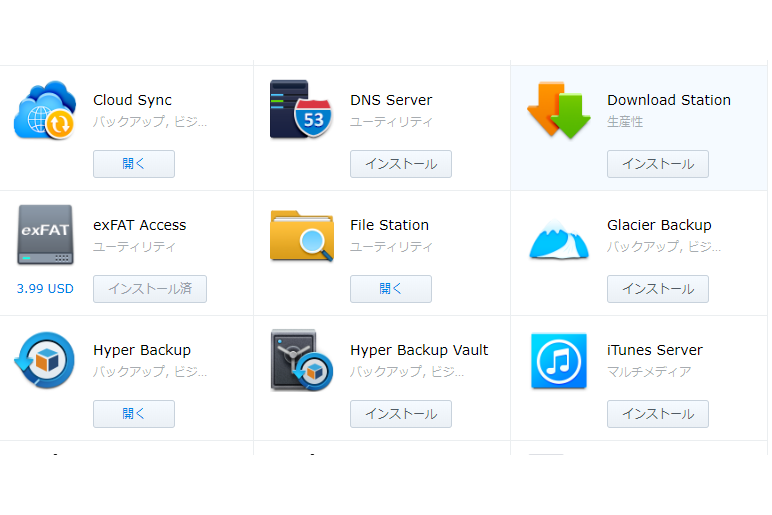This screenshot has width=772, height=515.
Task: Select the Download Station title text
Action: coord(669,100)
